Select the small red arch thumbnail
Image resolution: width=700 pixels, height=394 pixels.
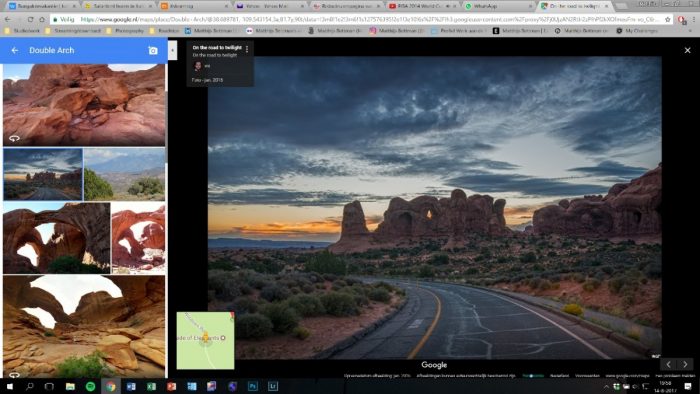tap(138, 238)
